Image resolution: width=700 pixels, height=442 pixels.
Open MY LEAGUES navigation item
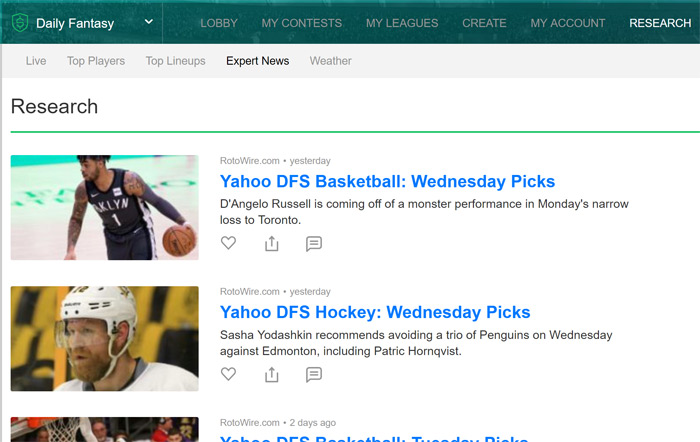pos(402,23)
